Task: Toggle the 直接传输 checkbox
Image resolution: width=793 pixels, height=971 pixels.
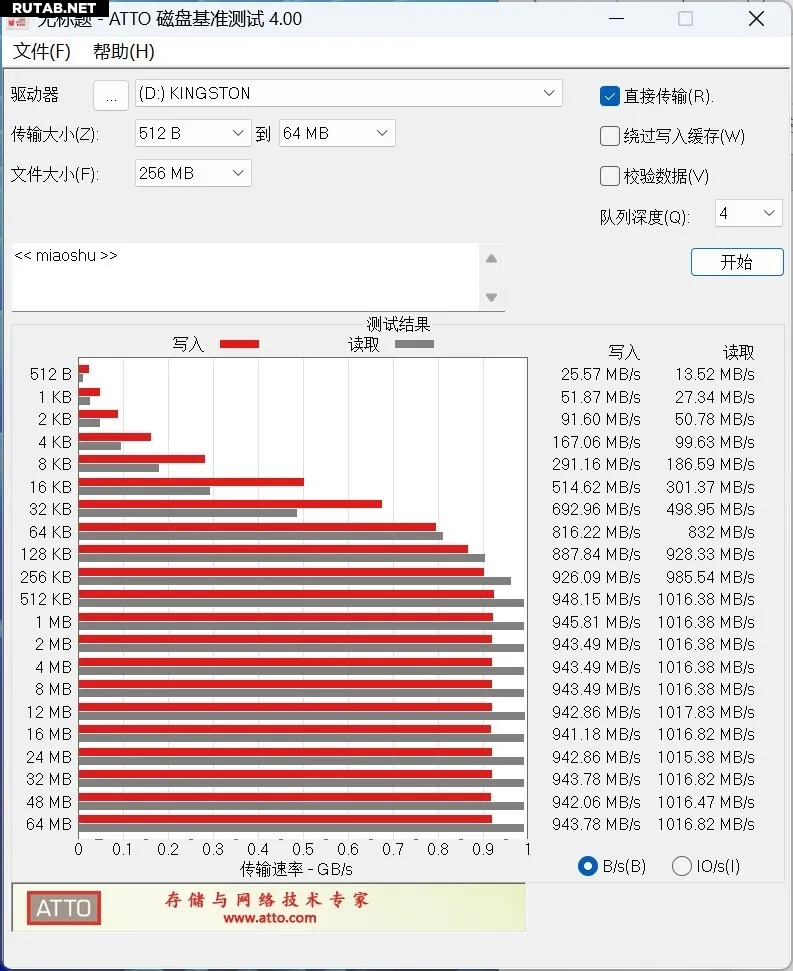Action: (609, 96)
